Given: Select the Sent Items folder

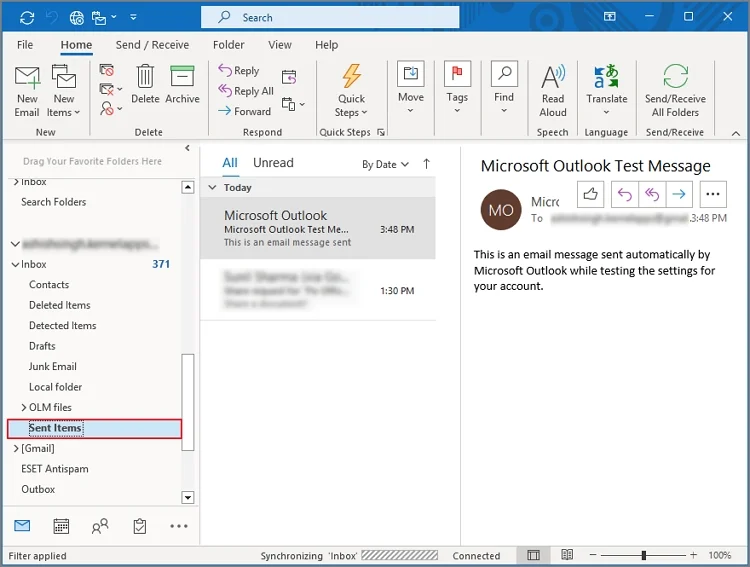Looking at the screenshot, I should click(x=95, y=428).
